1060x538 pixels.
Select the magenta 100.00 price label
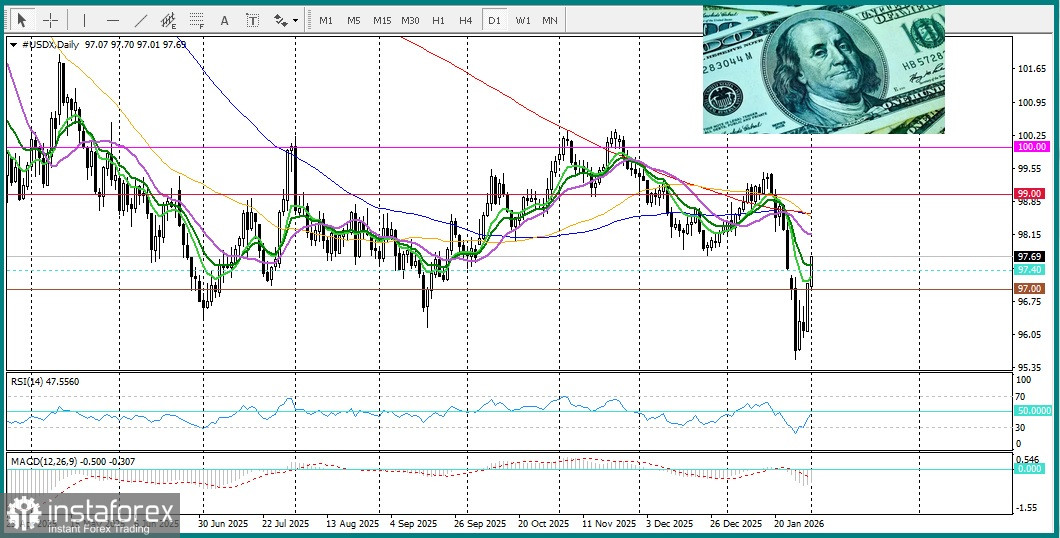point(1032,147)
